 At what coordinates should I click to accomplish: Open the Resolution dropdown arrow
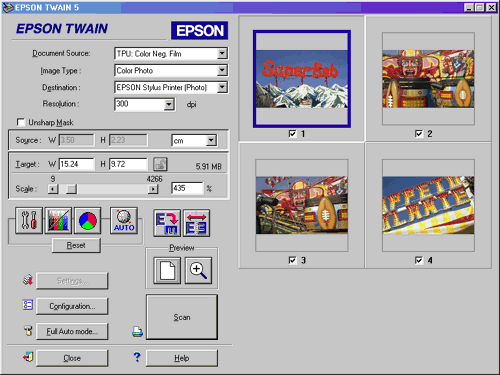[169, 104]
